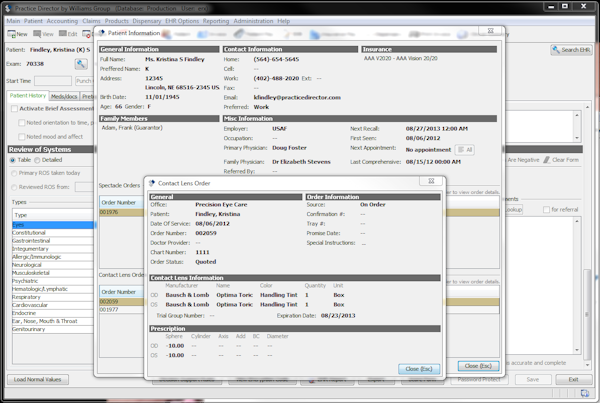
Task: Select Psychiatric in Types list
Action: [x=53, y=281]
